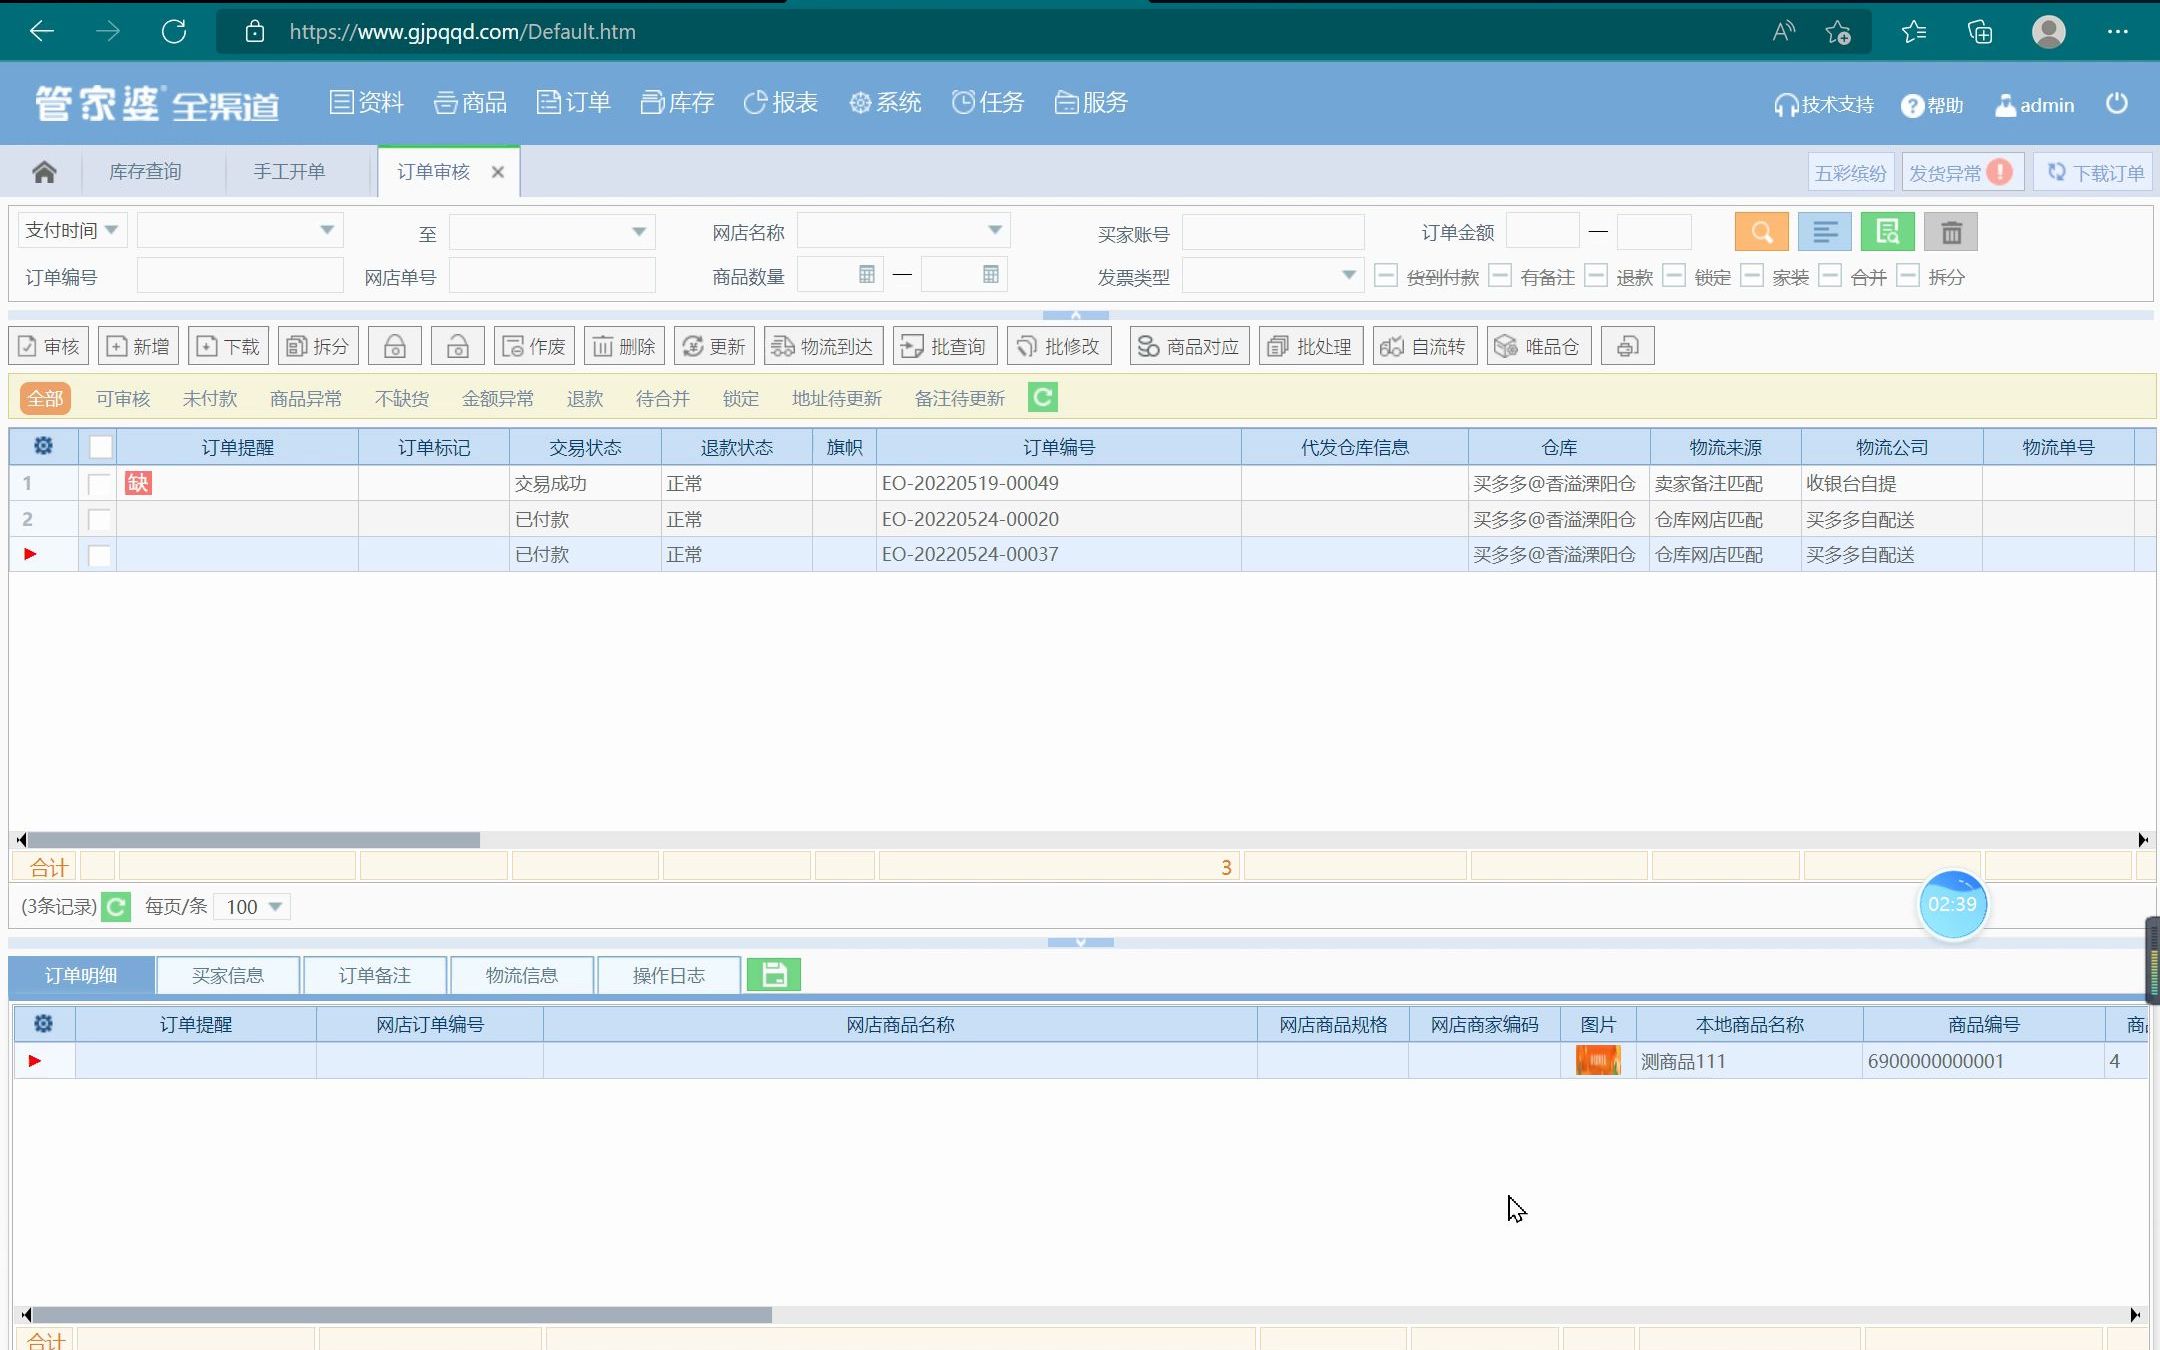Click the green save icon beside 操作日志
Screen dimensions: 2160x1350
click(x=774, y=974)
